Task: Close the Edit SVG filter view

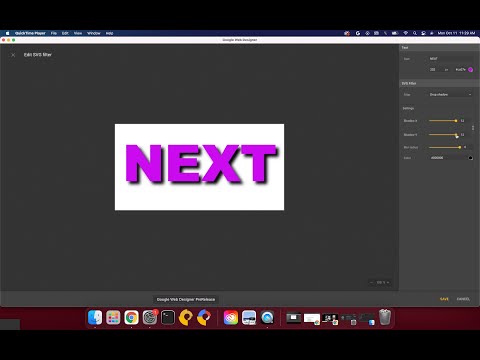Action: pyautogui.click(x=13, y=55)
